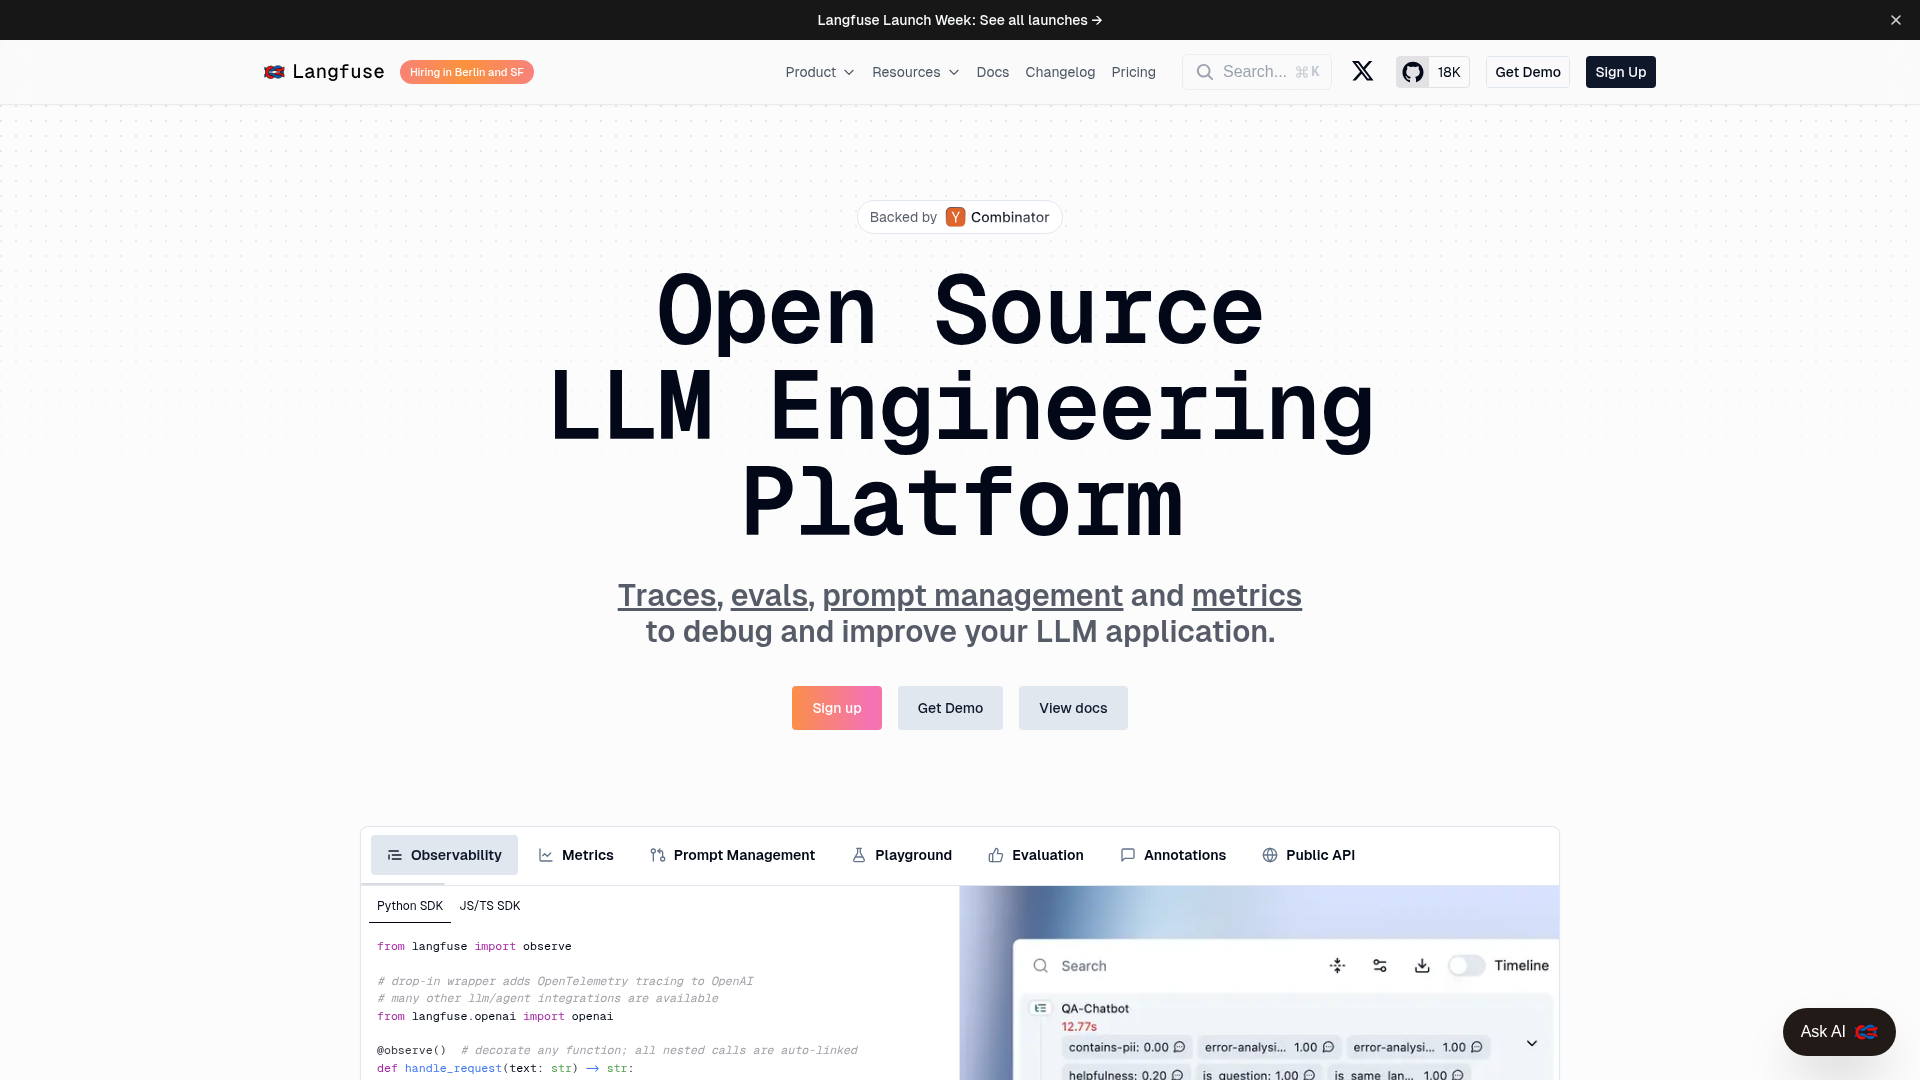Select the Observability tab

pos(444,855)
